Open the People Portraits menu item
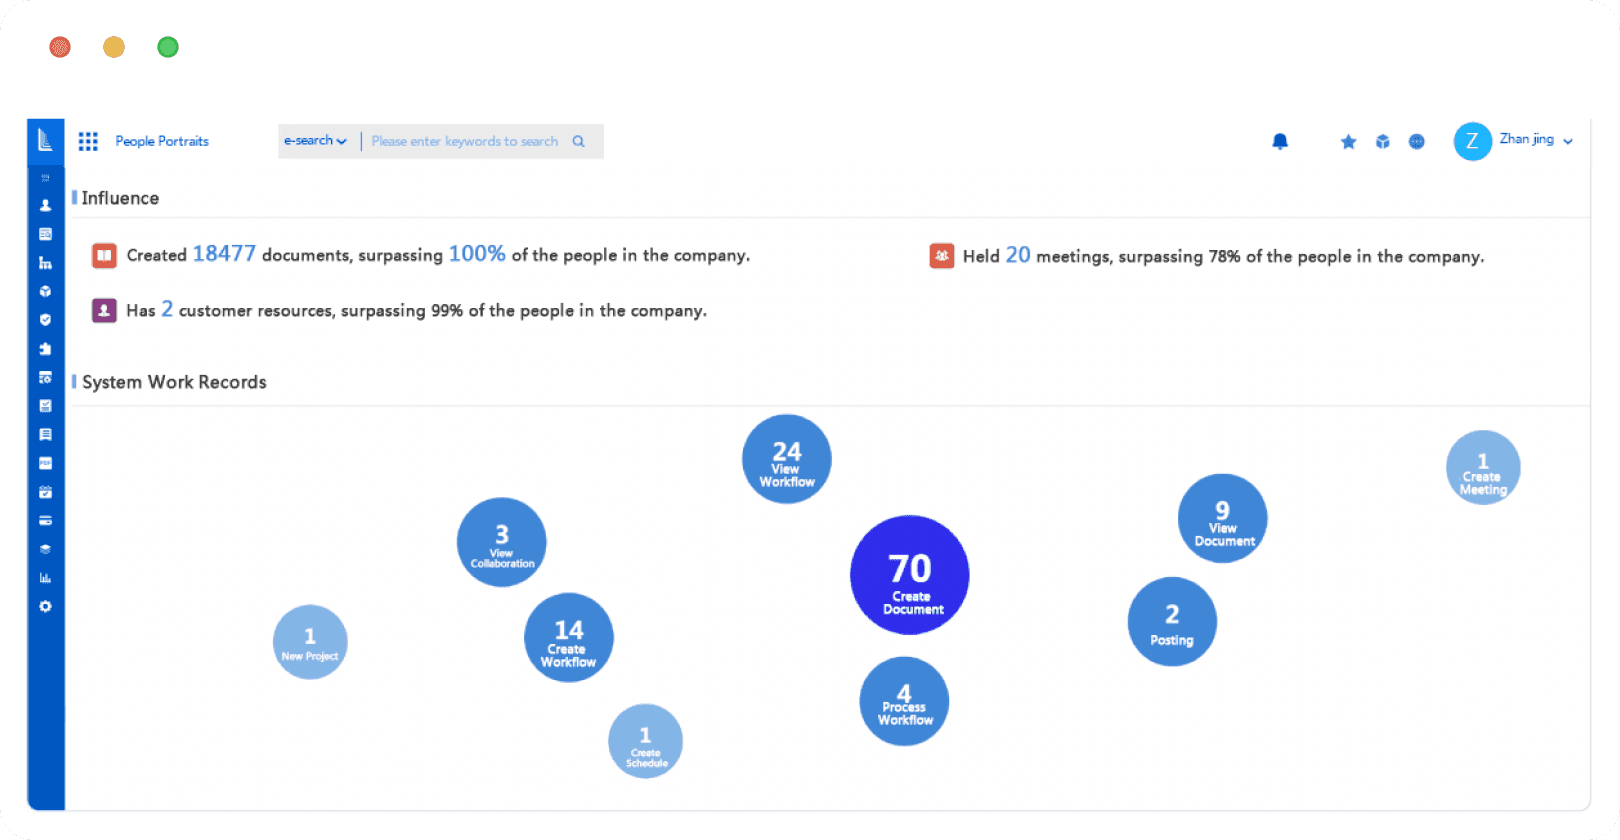 162,141
